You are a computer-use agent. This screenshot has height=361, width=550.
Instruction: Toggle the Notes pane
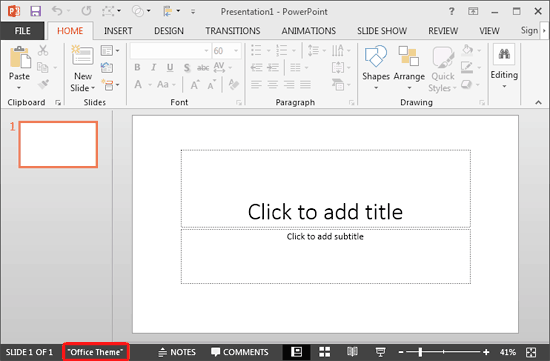[x=177, y=352]
